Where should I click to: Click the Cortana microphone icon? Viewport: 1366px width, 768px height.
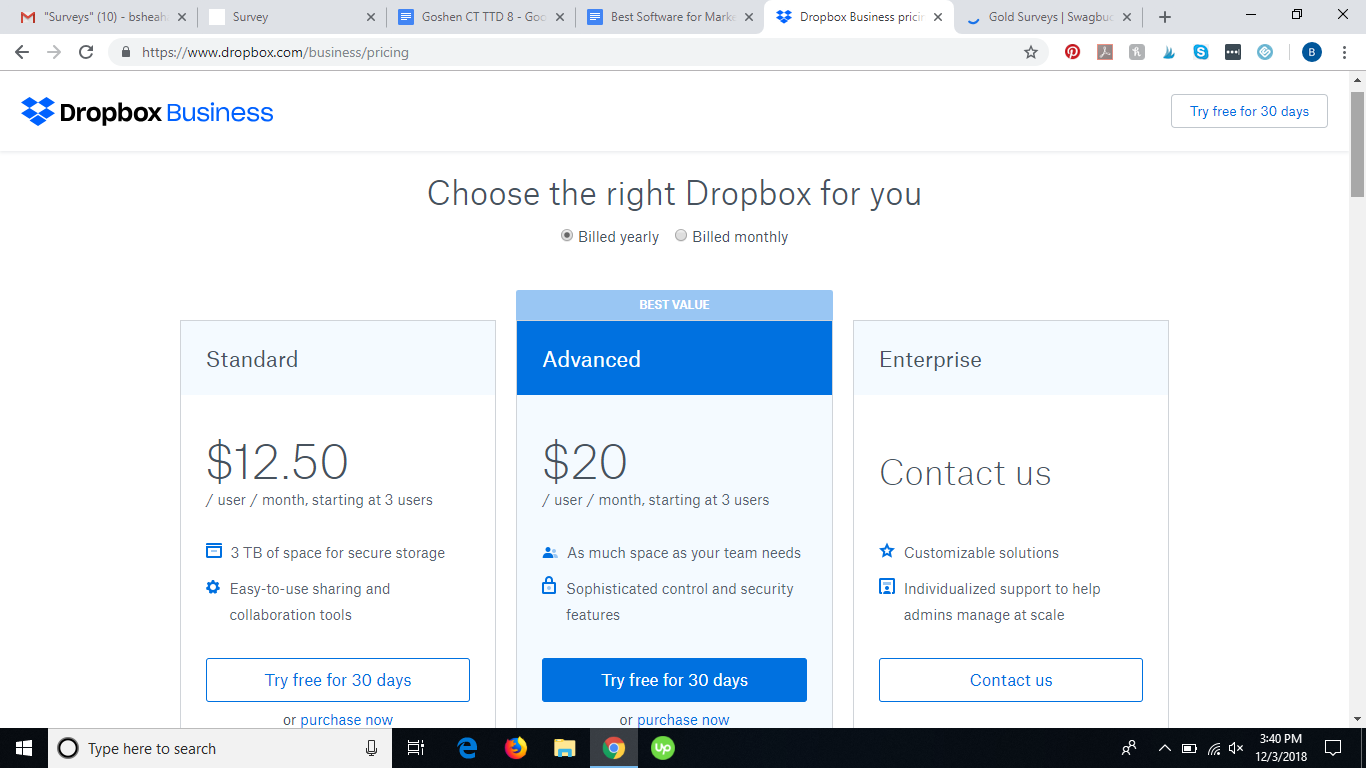coord(371,748)
